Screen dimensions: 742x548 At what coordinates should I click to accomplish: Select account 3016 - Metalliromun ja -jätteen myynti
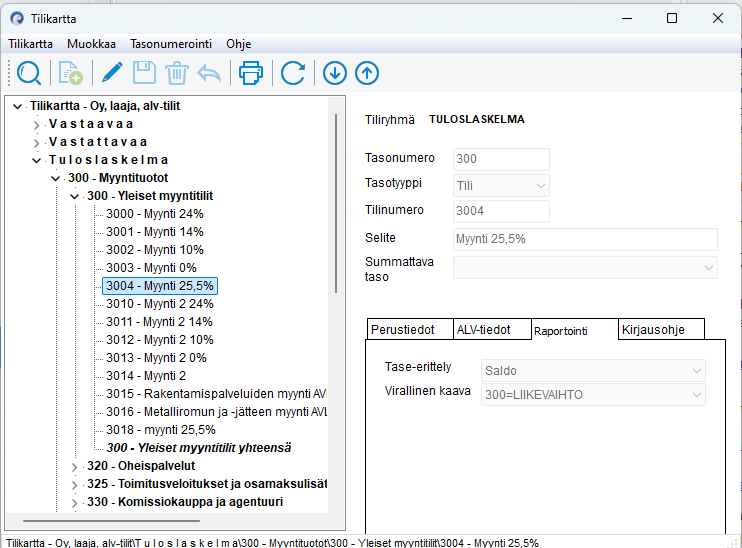point(216,412)
